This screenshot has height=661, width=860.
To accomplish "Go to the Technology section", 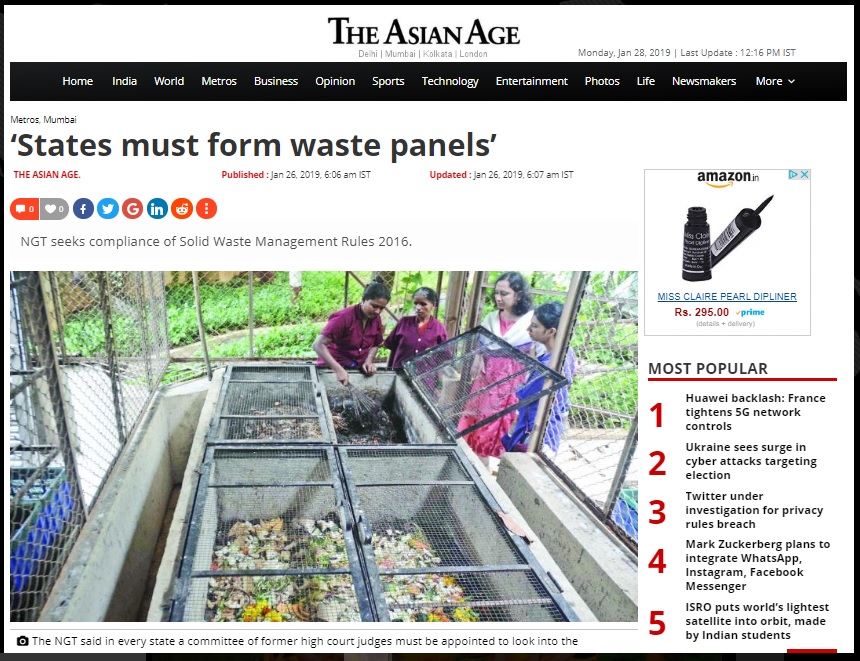I will (450, 81).
